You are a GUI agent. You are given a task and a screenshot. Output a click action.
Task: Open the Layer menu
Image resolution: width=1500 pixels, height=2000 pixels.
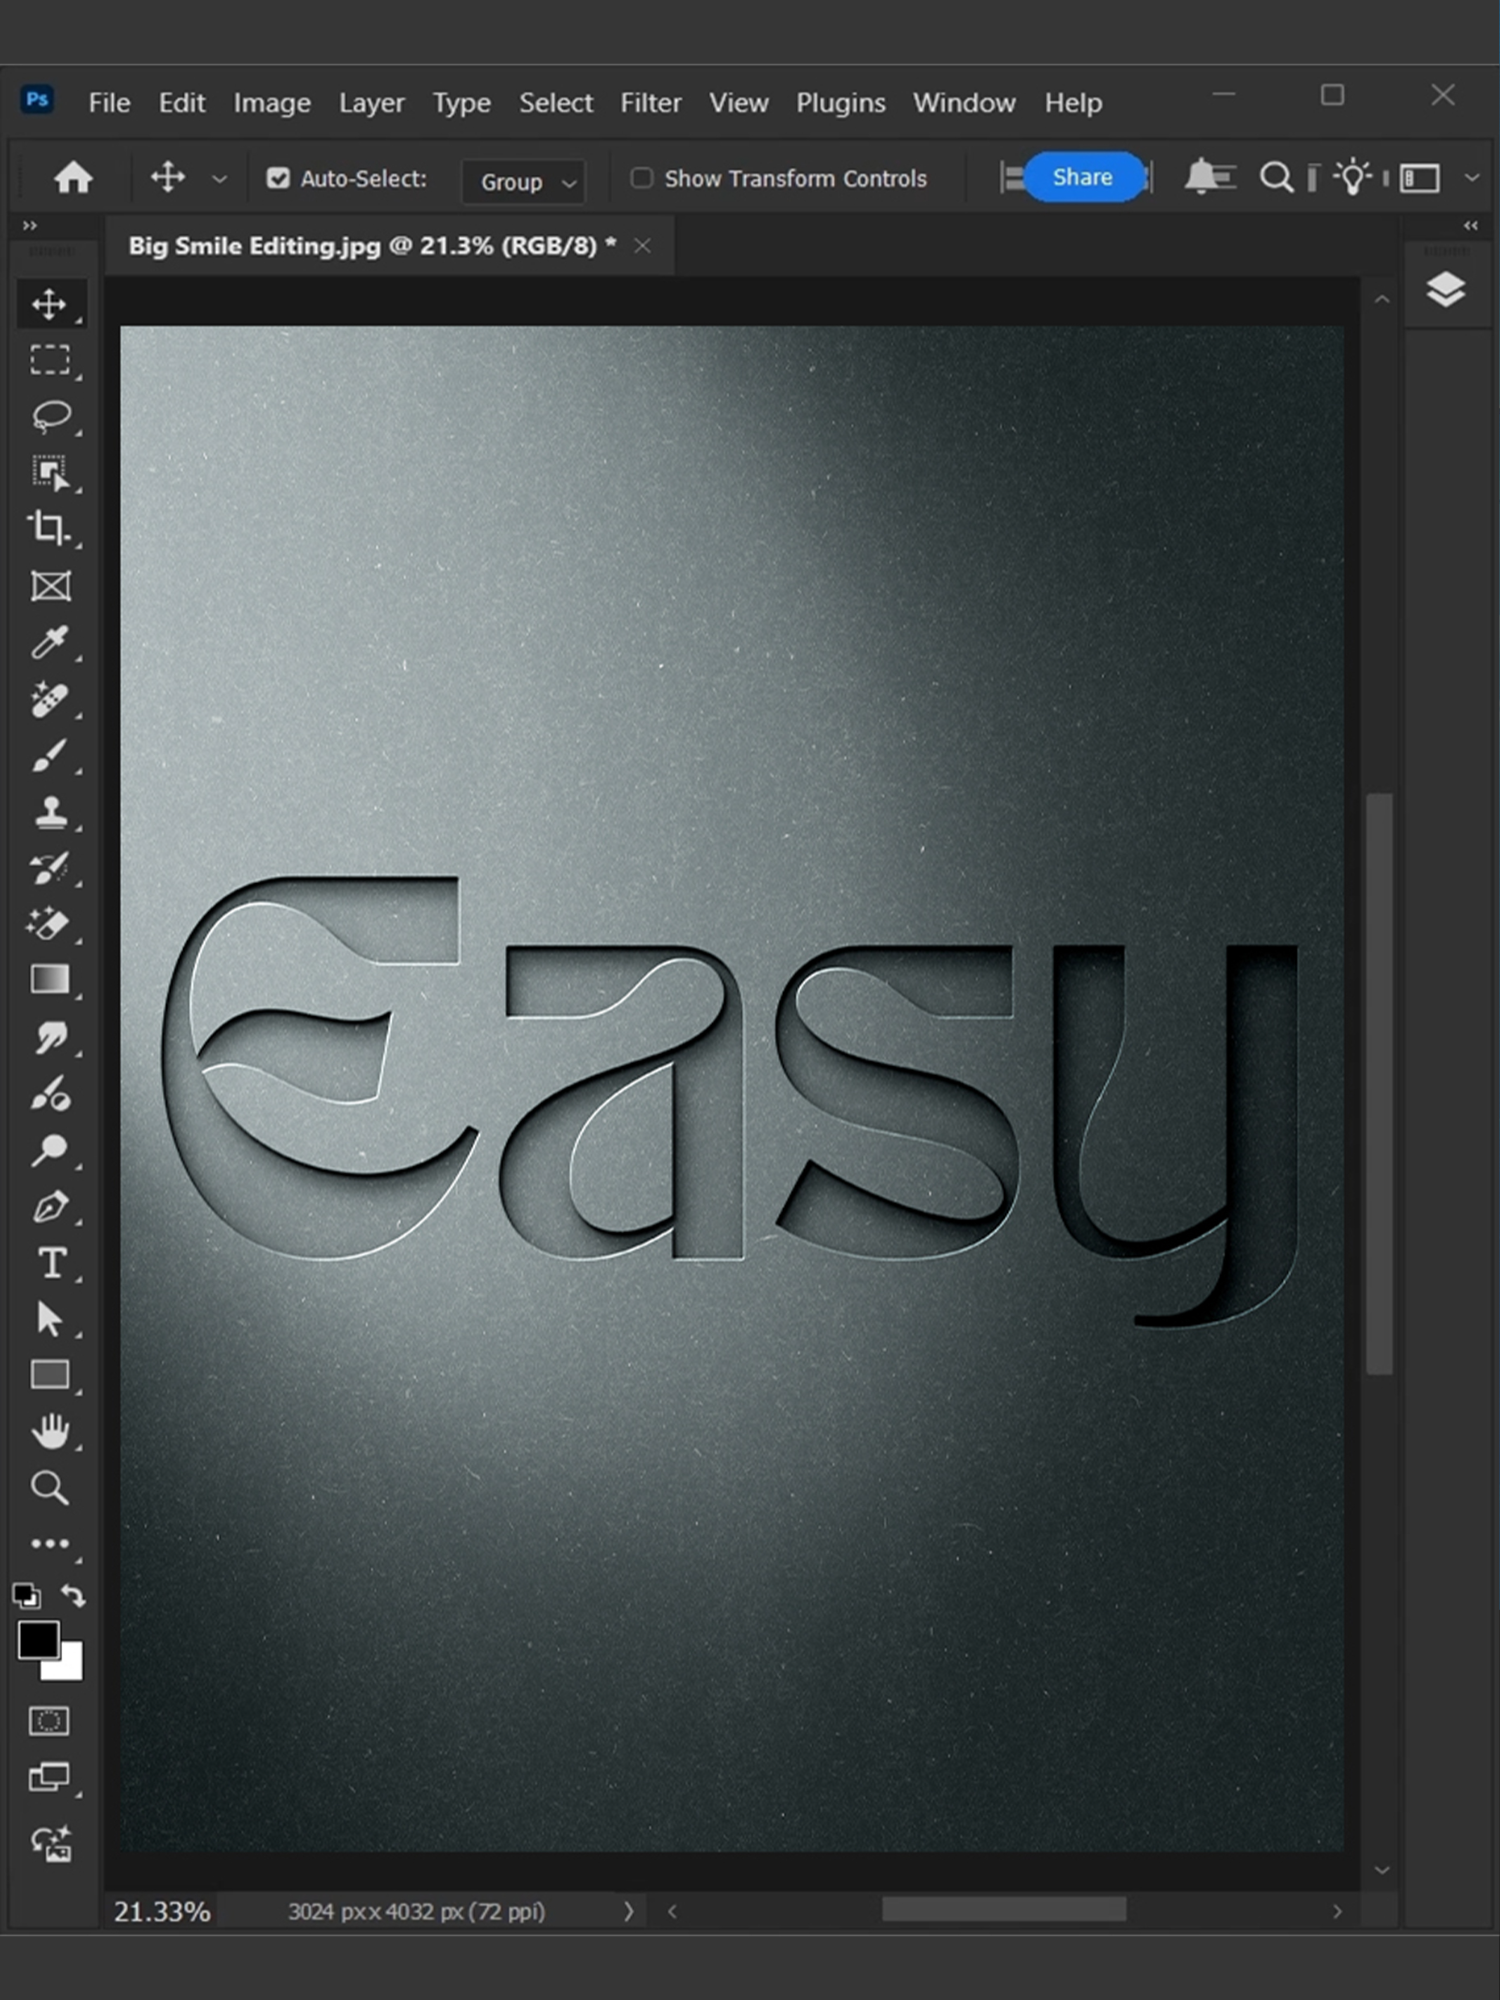[371, 103]
